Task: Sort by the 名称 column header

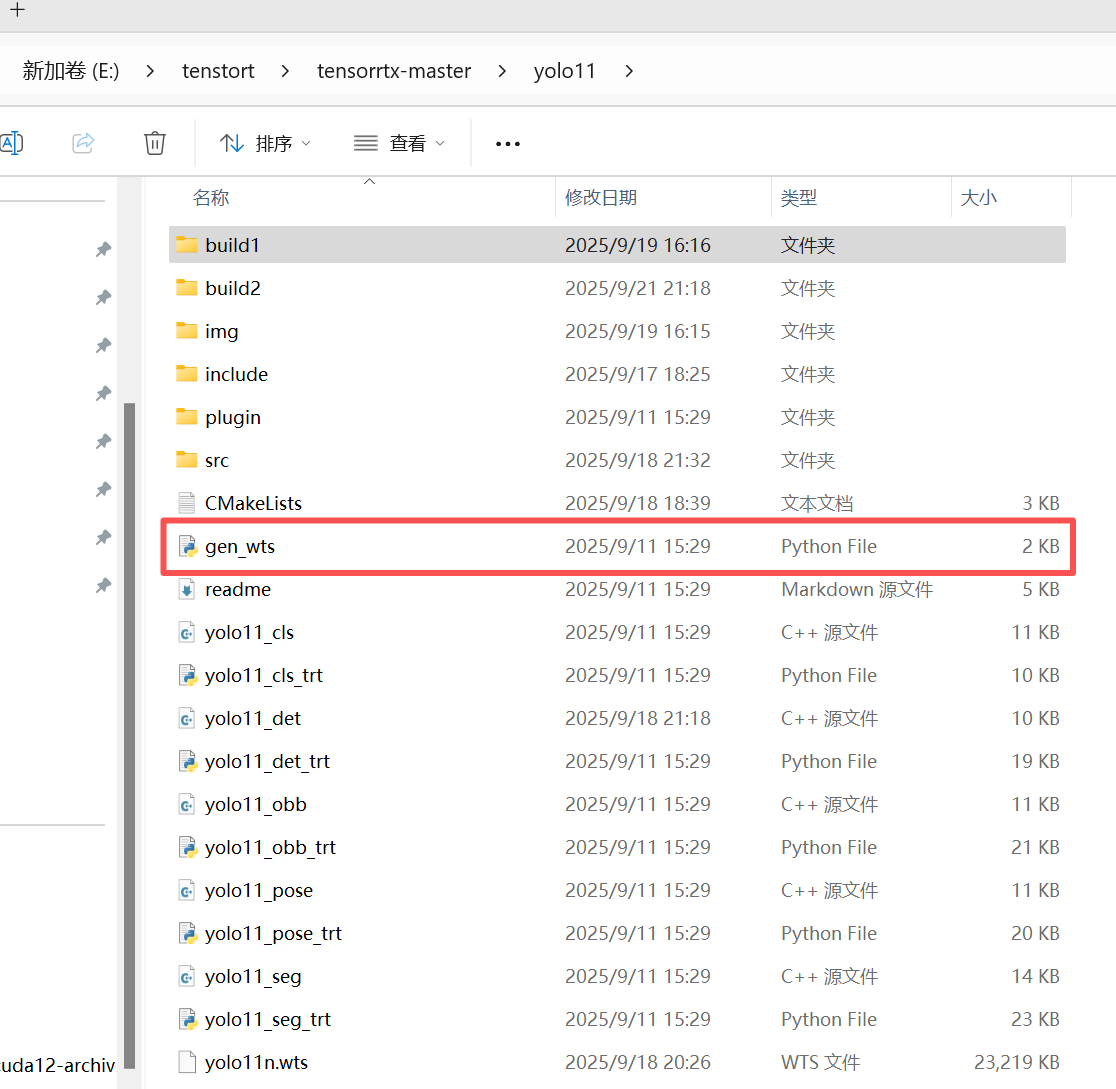Action: [211, 198]
